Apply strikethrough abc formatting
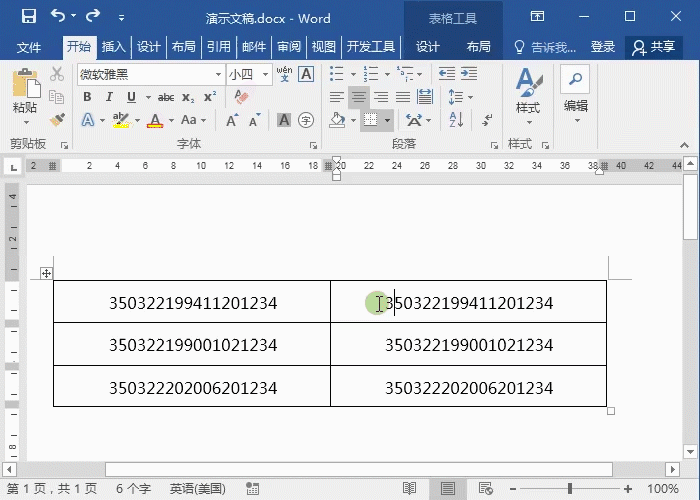Viewport: 700px width, 500px height. click(166, 97)
